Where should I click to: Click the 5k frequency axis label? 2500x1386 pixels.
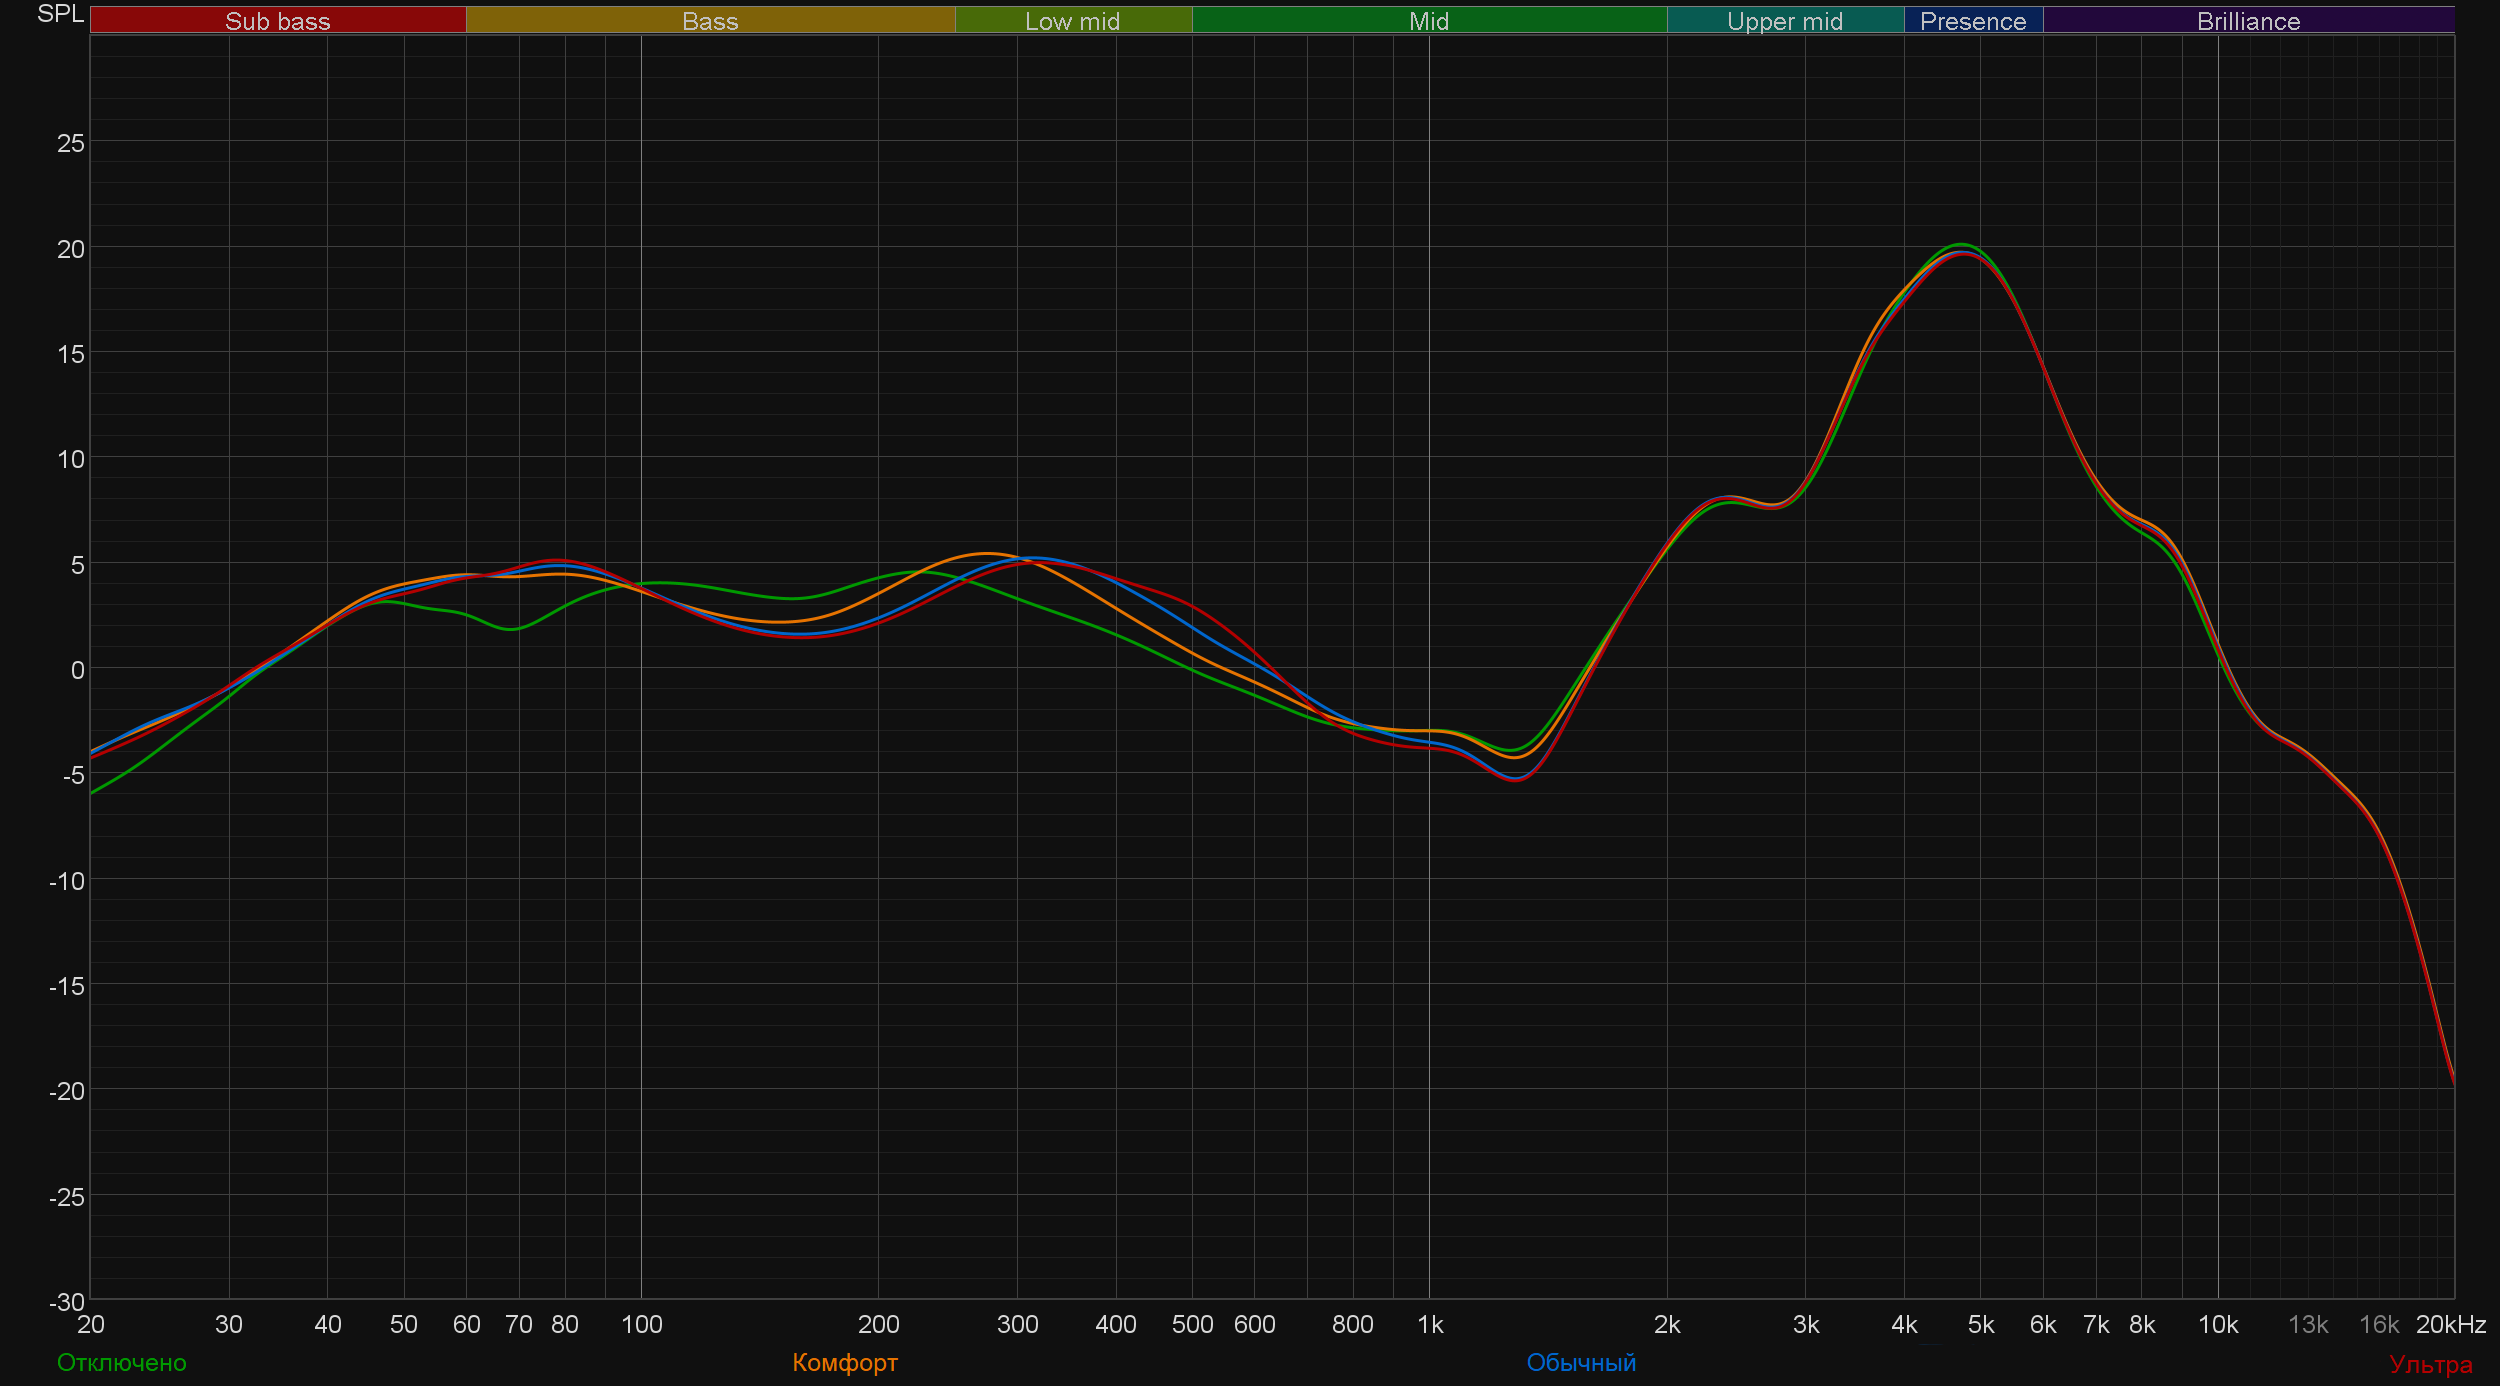click(1981, 1325)
